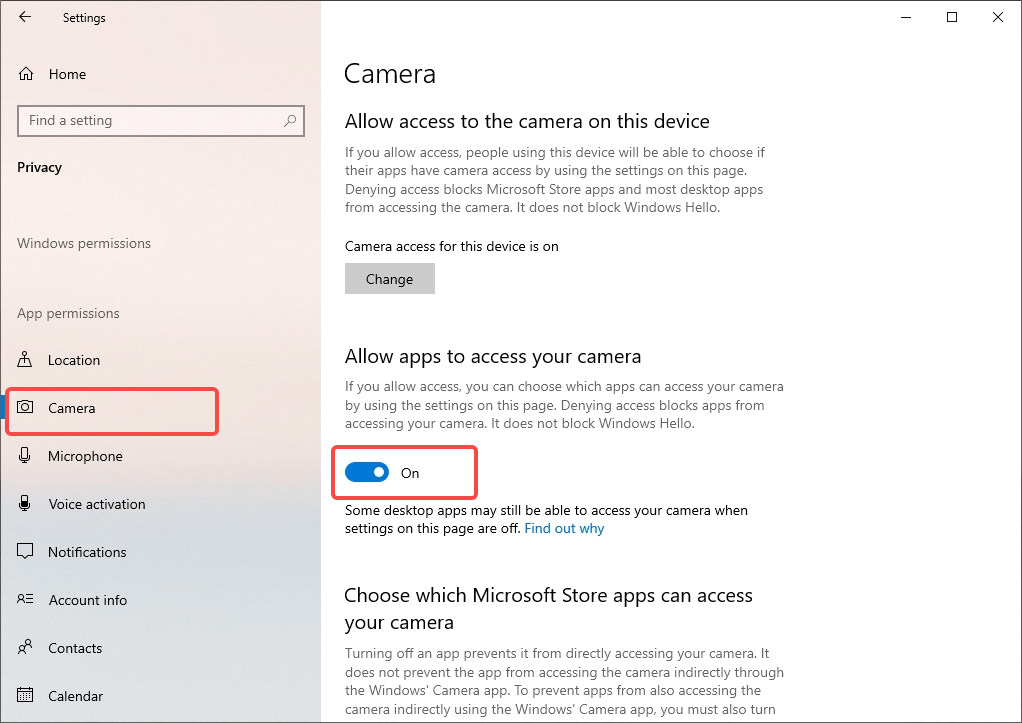Toggle off Allow apps to access your camera
Screen dimensions: 1022x723
(x=367, y=471)
